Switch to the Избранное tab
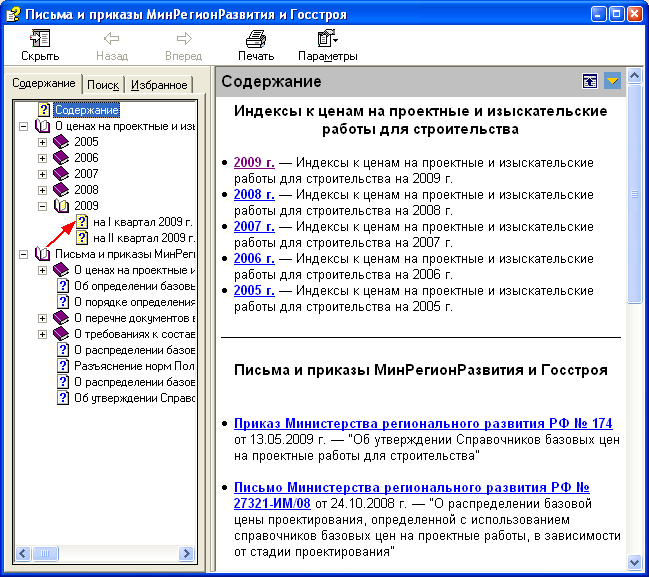This screenshot has width=649, height=577. pos(158,85)
